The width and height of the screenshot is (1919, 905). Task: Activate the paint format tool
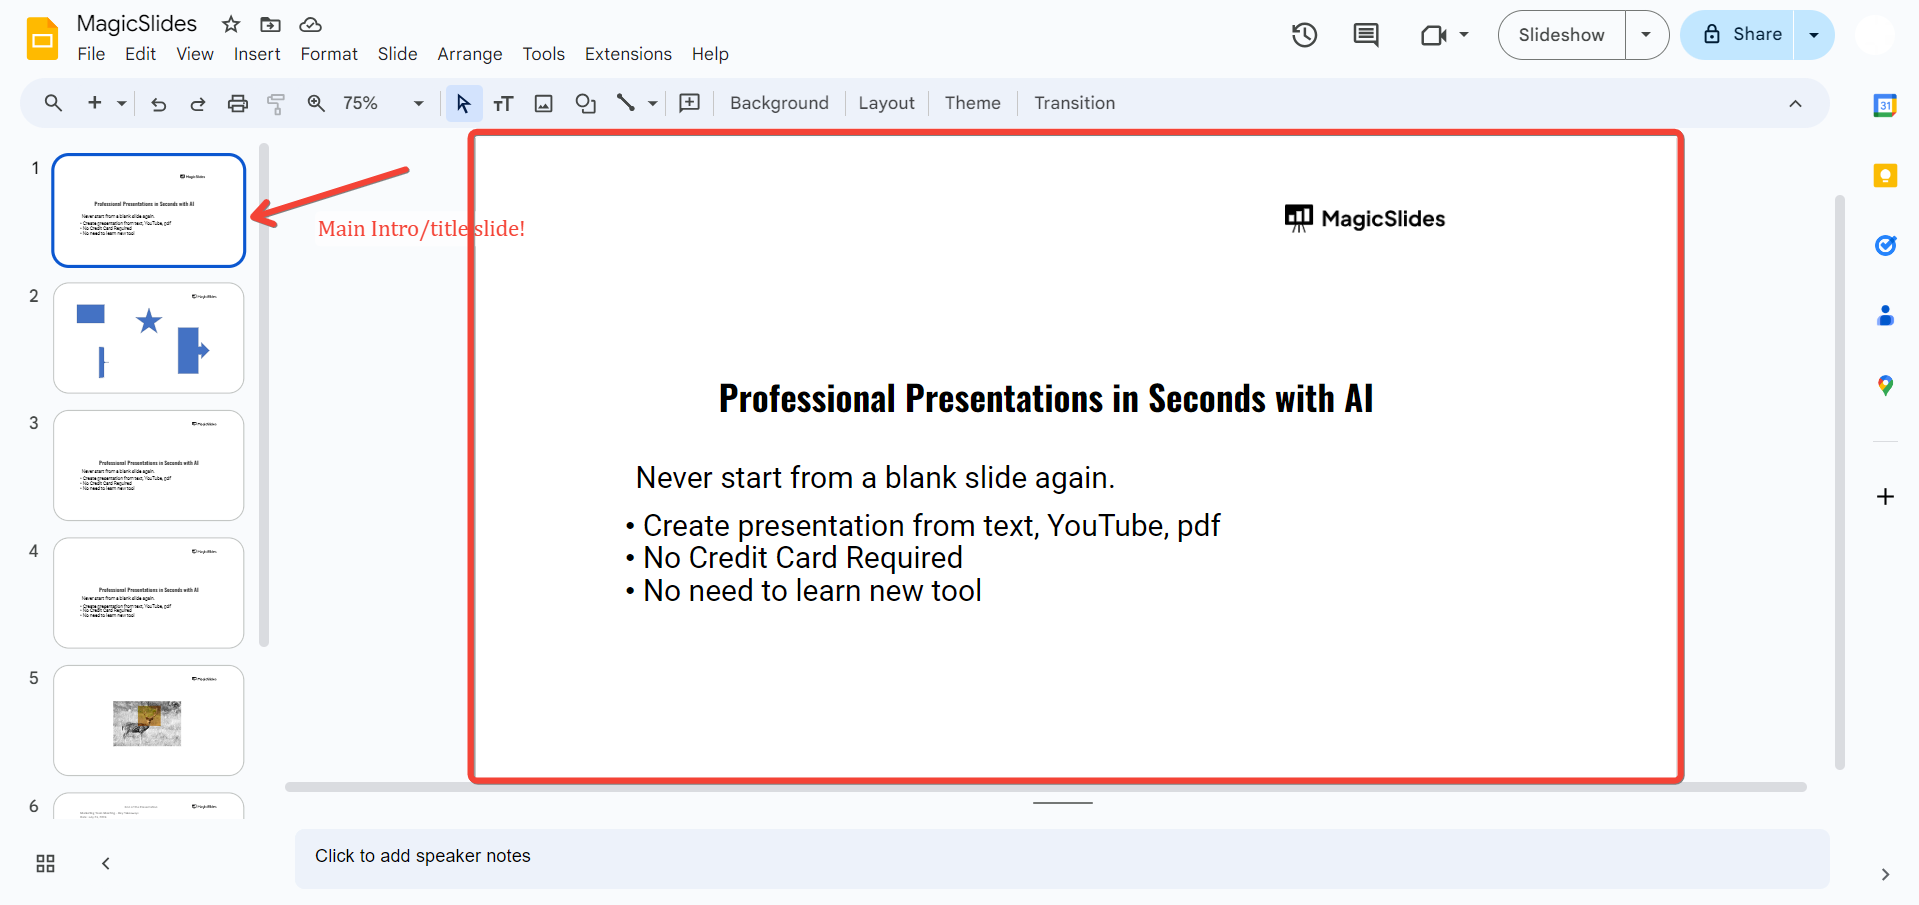click(x=276, y=103)
